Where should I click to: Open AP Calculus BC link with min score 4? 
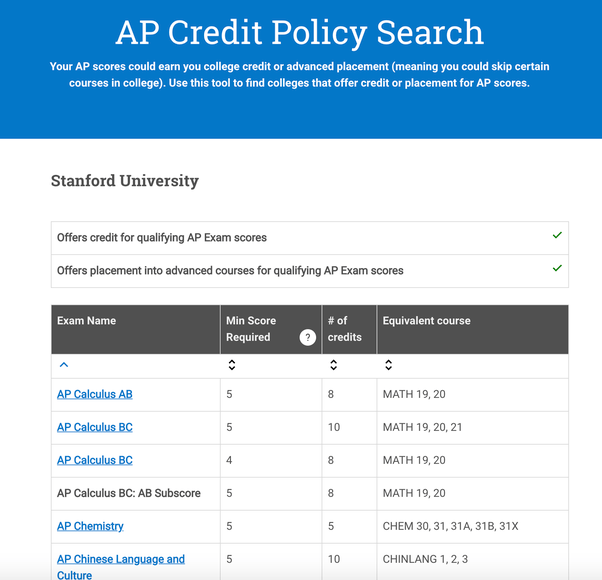click(x=95, y=460)
